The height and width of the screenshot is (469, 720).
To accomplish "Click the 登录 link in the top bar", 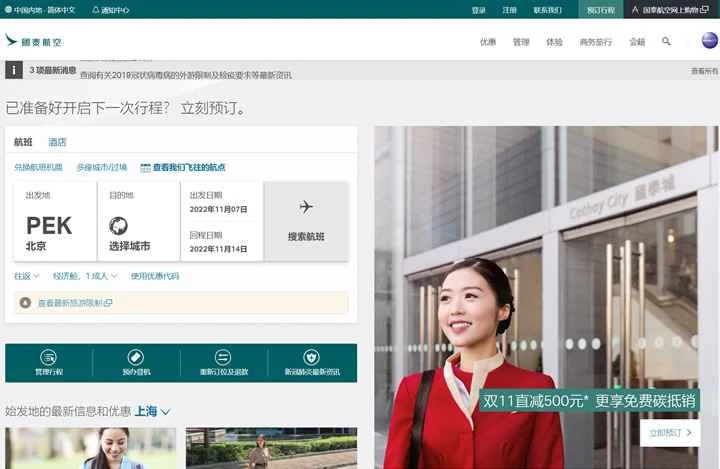I will [x=478, y=10].
